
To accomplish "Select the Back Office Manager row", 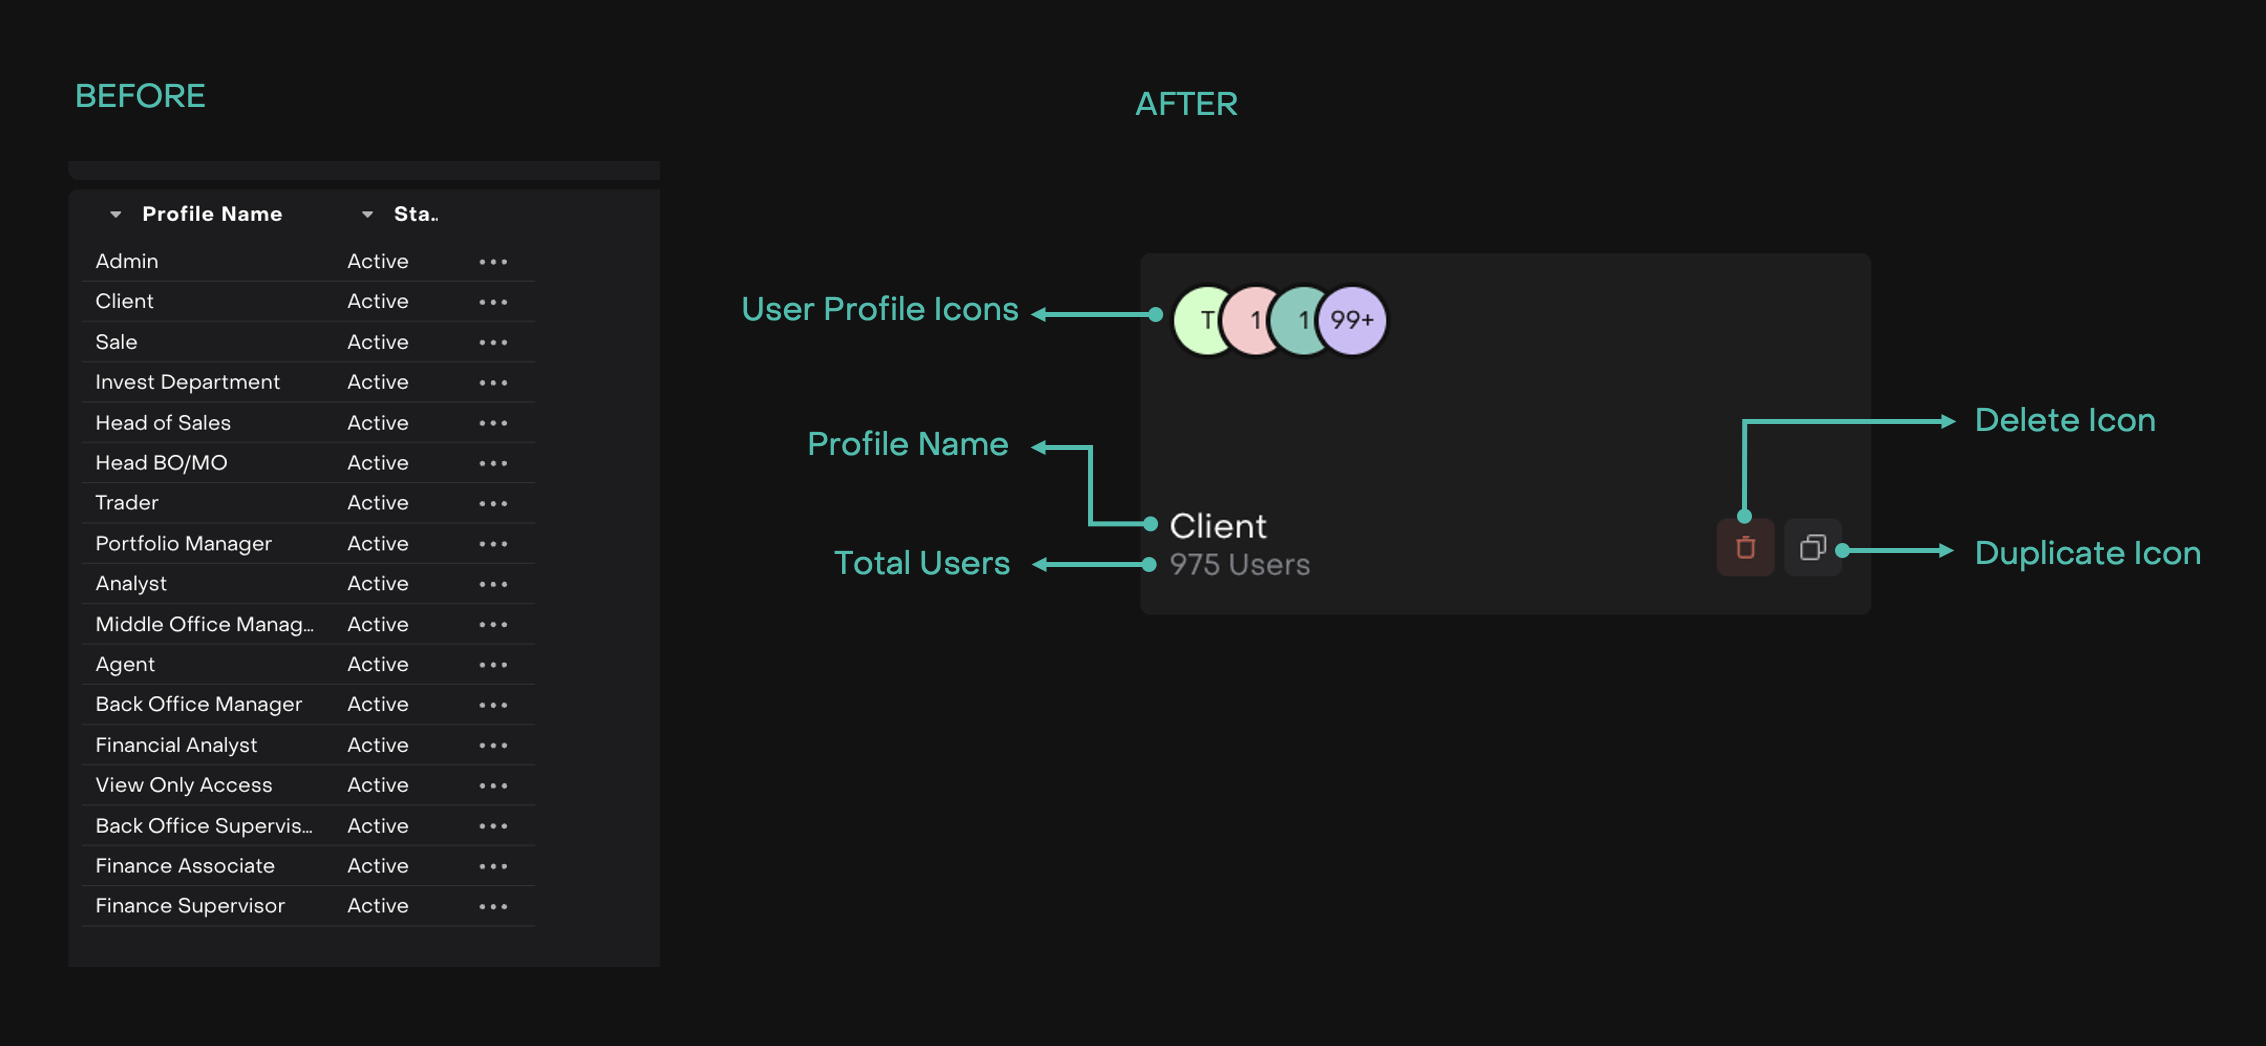I will coord(198,704).
